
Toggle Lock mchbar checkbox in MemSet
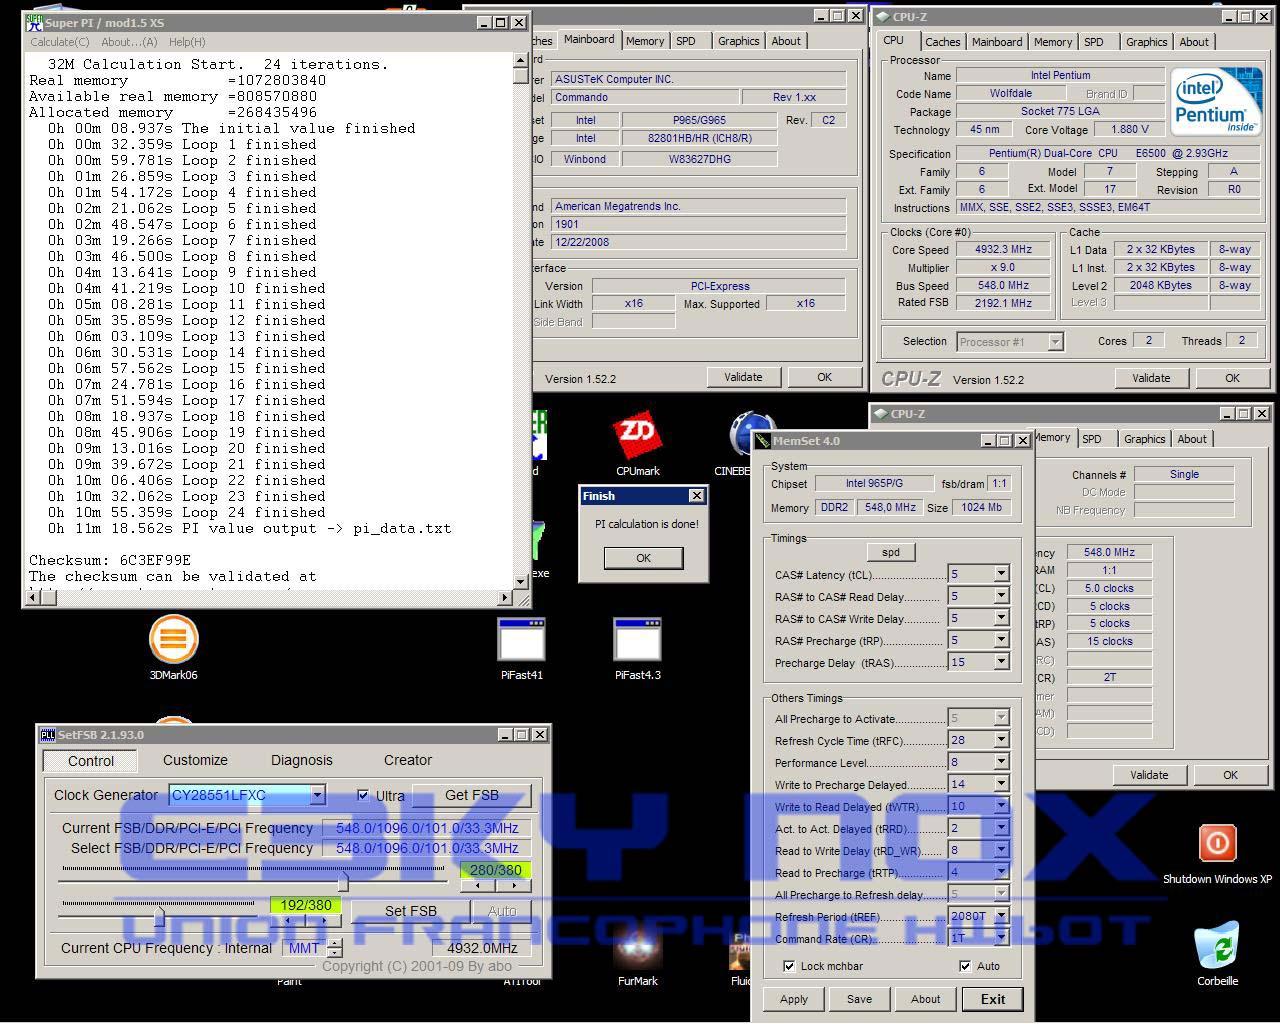coord(789,966)
